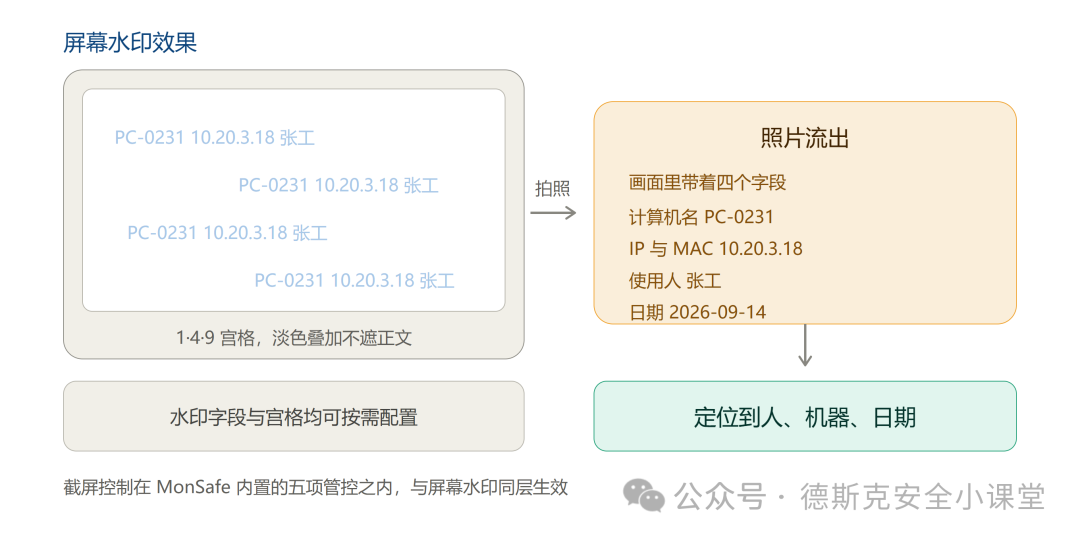The height and width of the screenshot is (540, 1080).
Task: Click the 定位到人、机器、日期 box
Action: 804,416
